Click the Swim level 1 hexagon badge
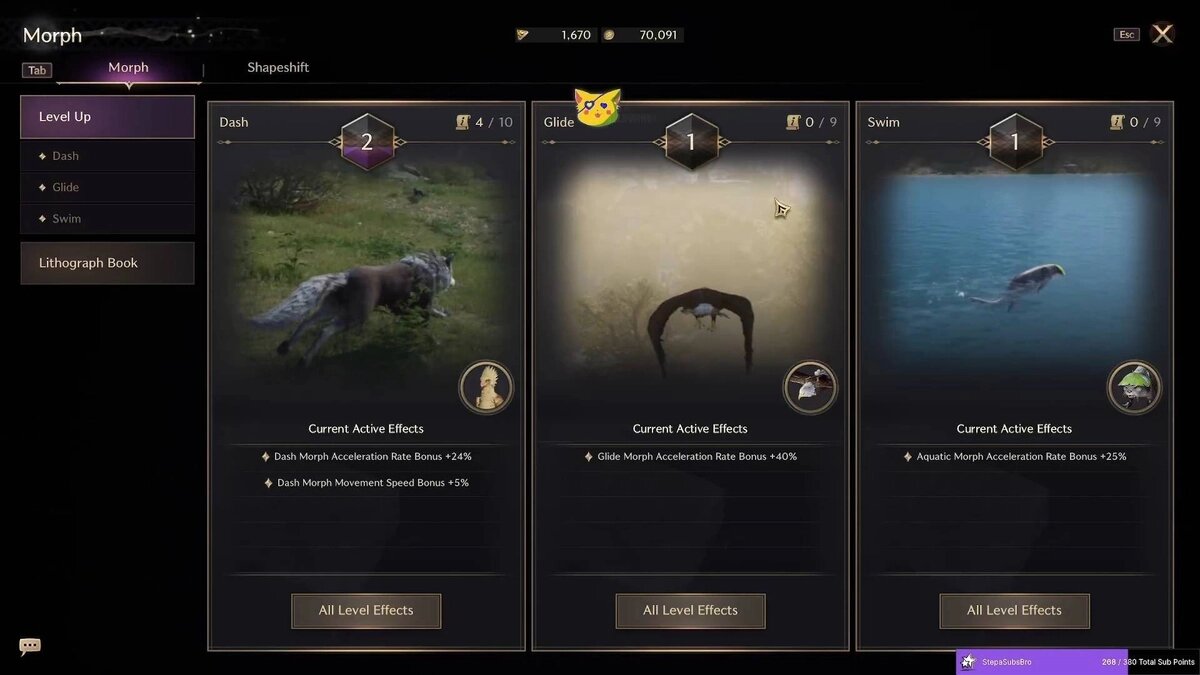This screenshot has height=675, width=1200. pos(1015,142)
